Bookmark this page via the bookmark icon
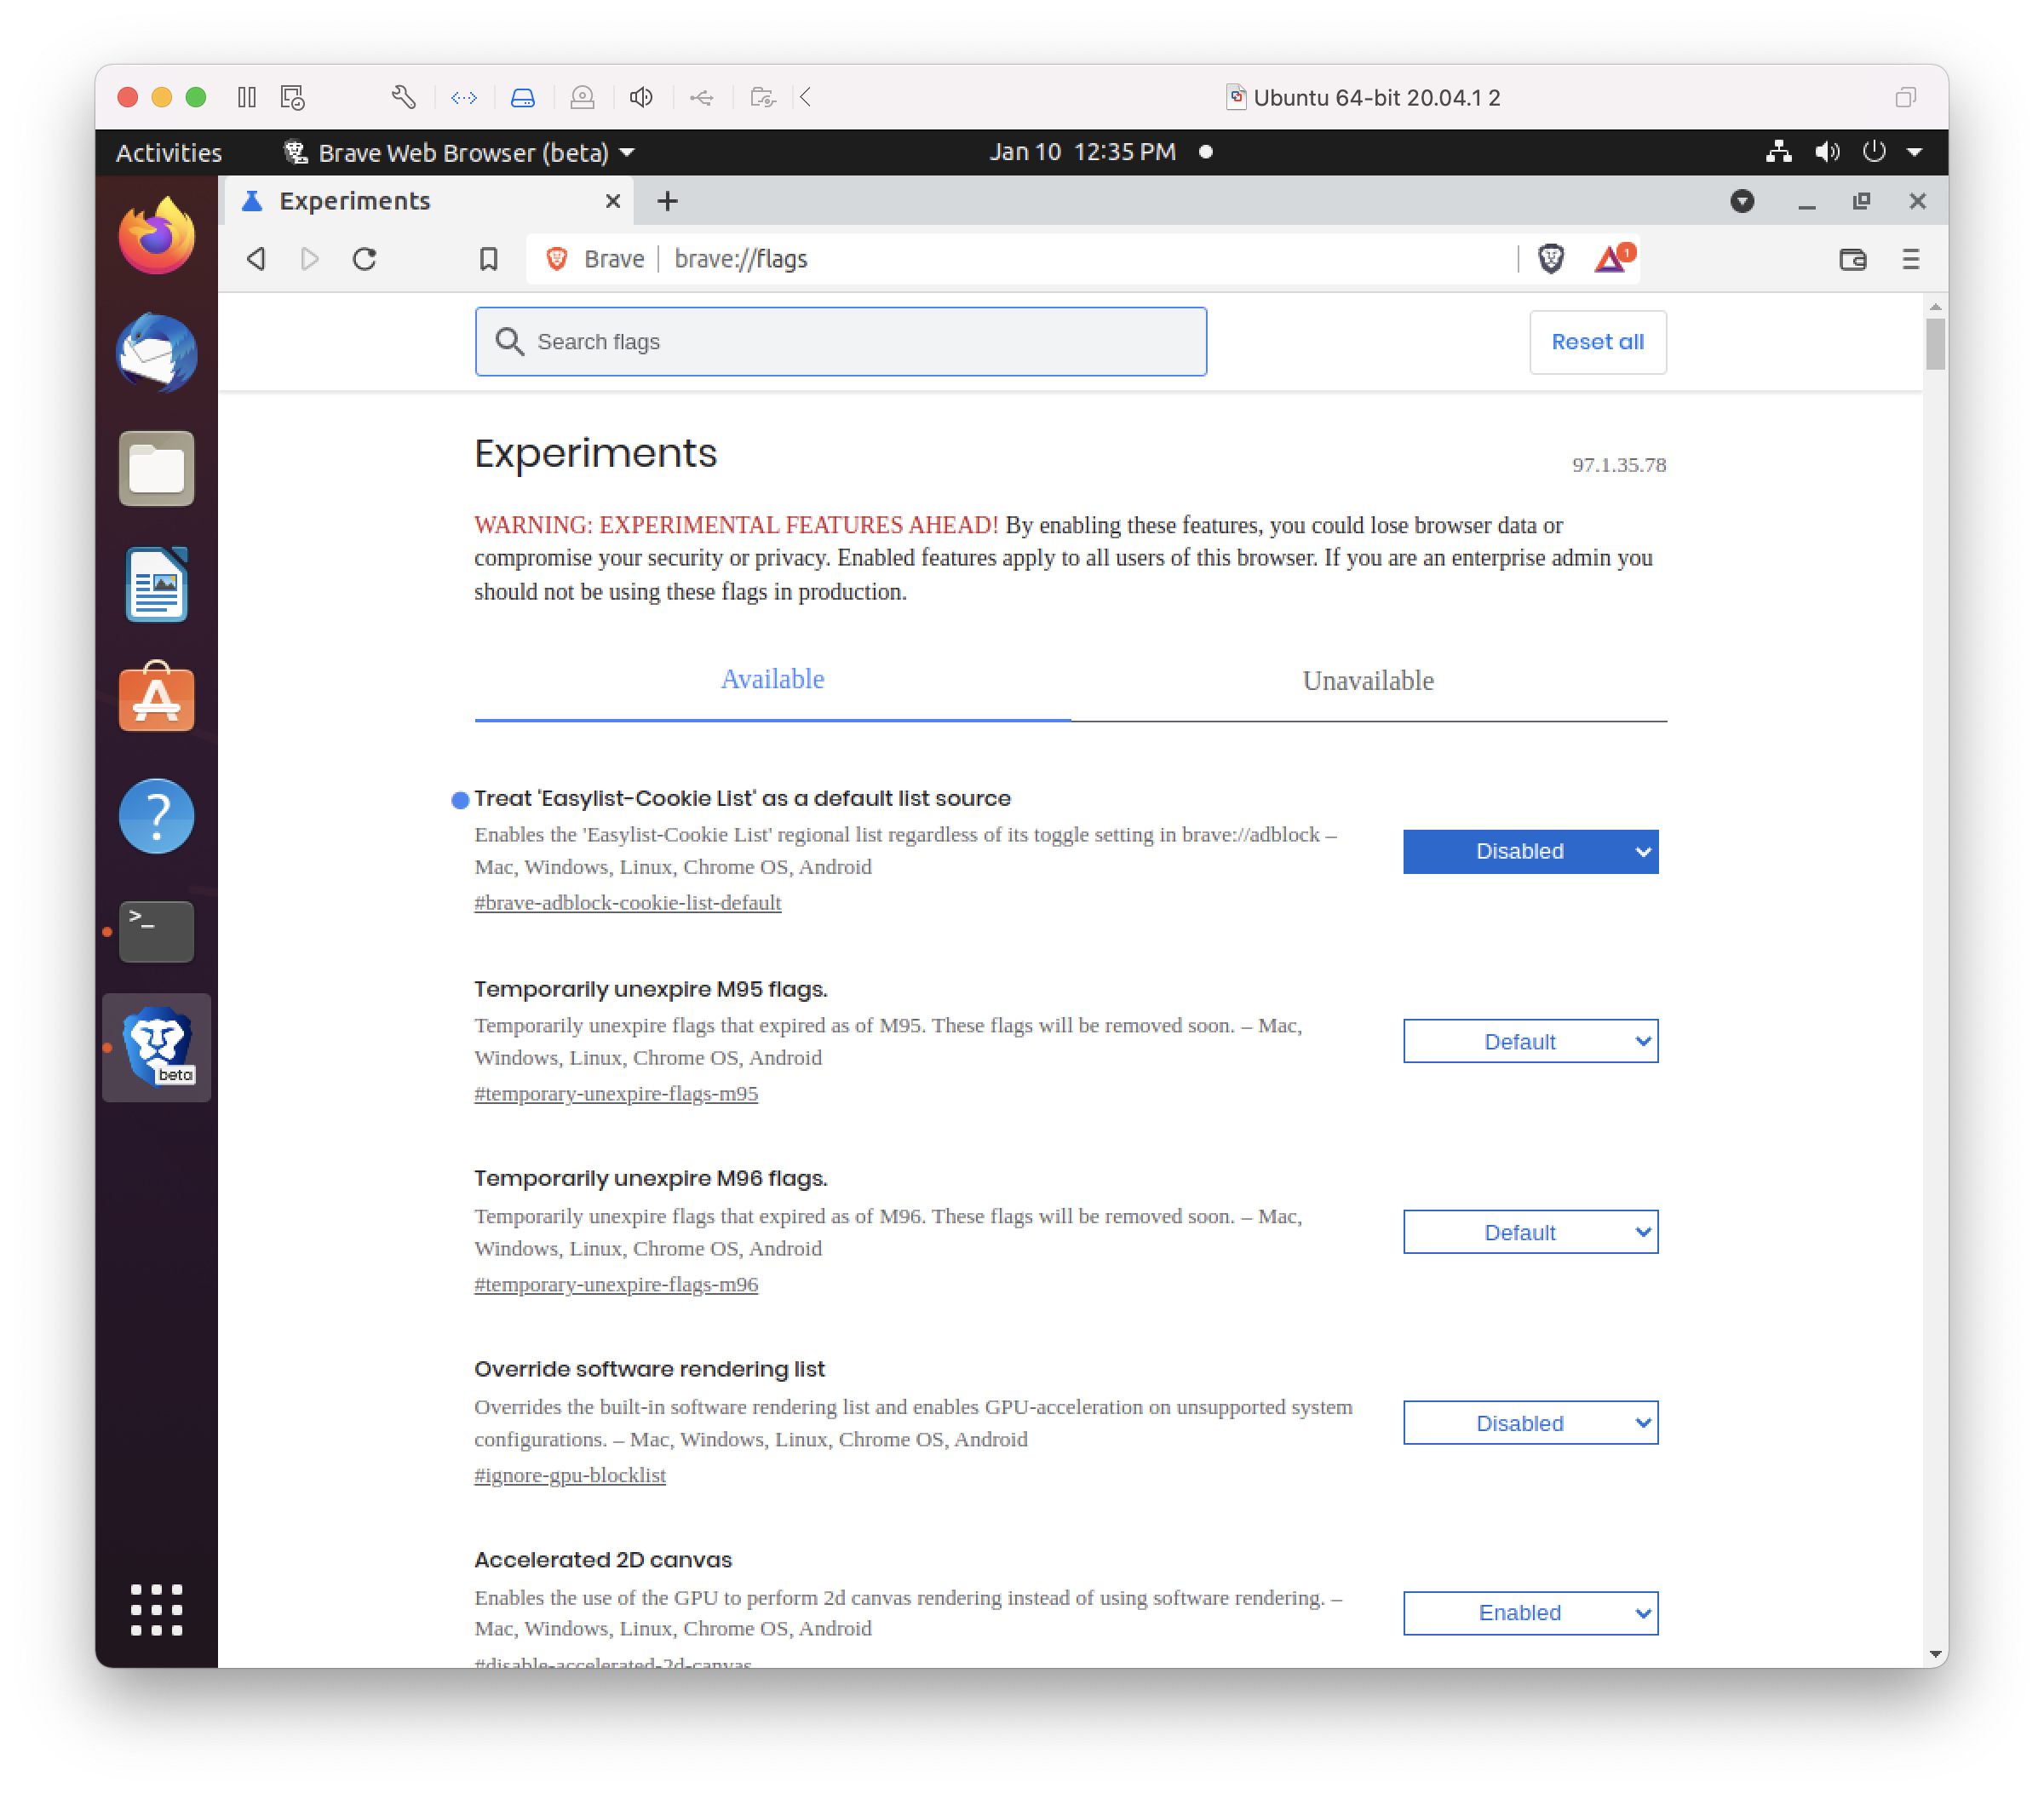The image size is (2044, 1794). [x=488, y=259]
